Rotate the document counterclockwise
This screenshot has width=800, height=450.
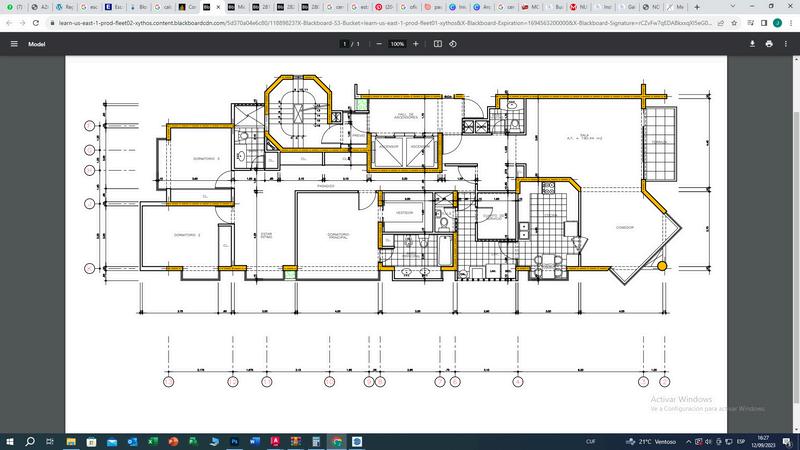(x=453, y=44)
